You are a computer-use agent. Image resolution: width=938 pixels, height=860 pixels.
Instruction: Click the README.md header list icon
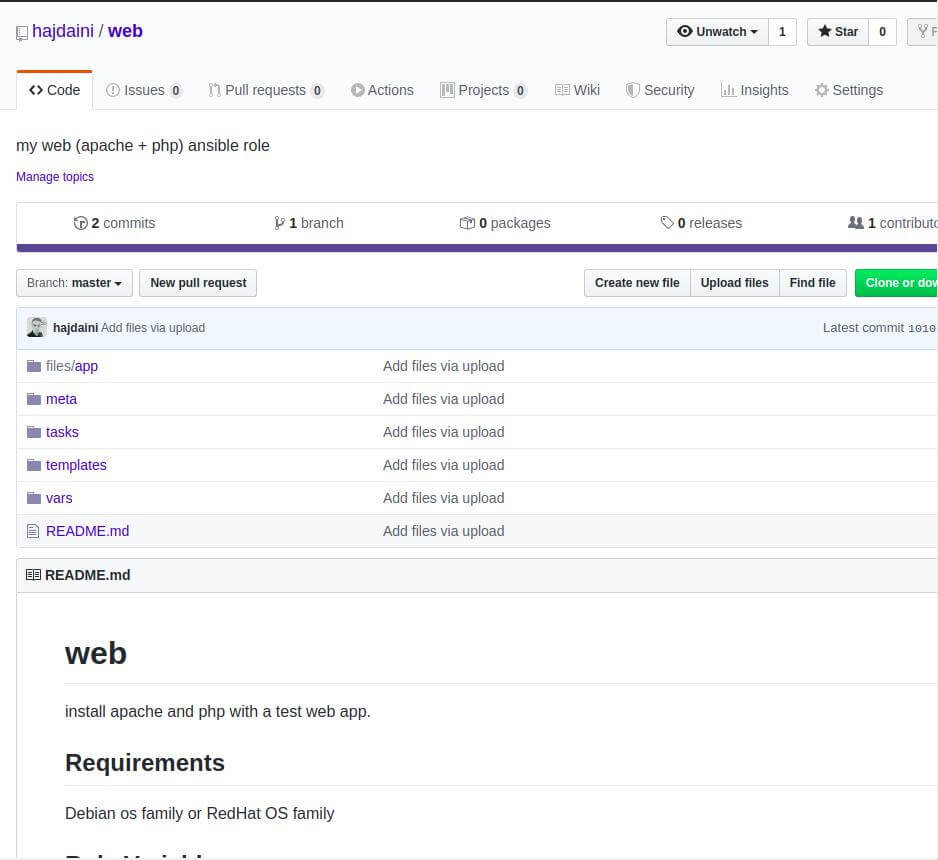tap(33, 575)
